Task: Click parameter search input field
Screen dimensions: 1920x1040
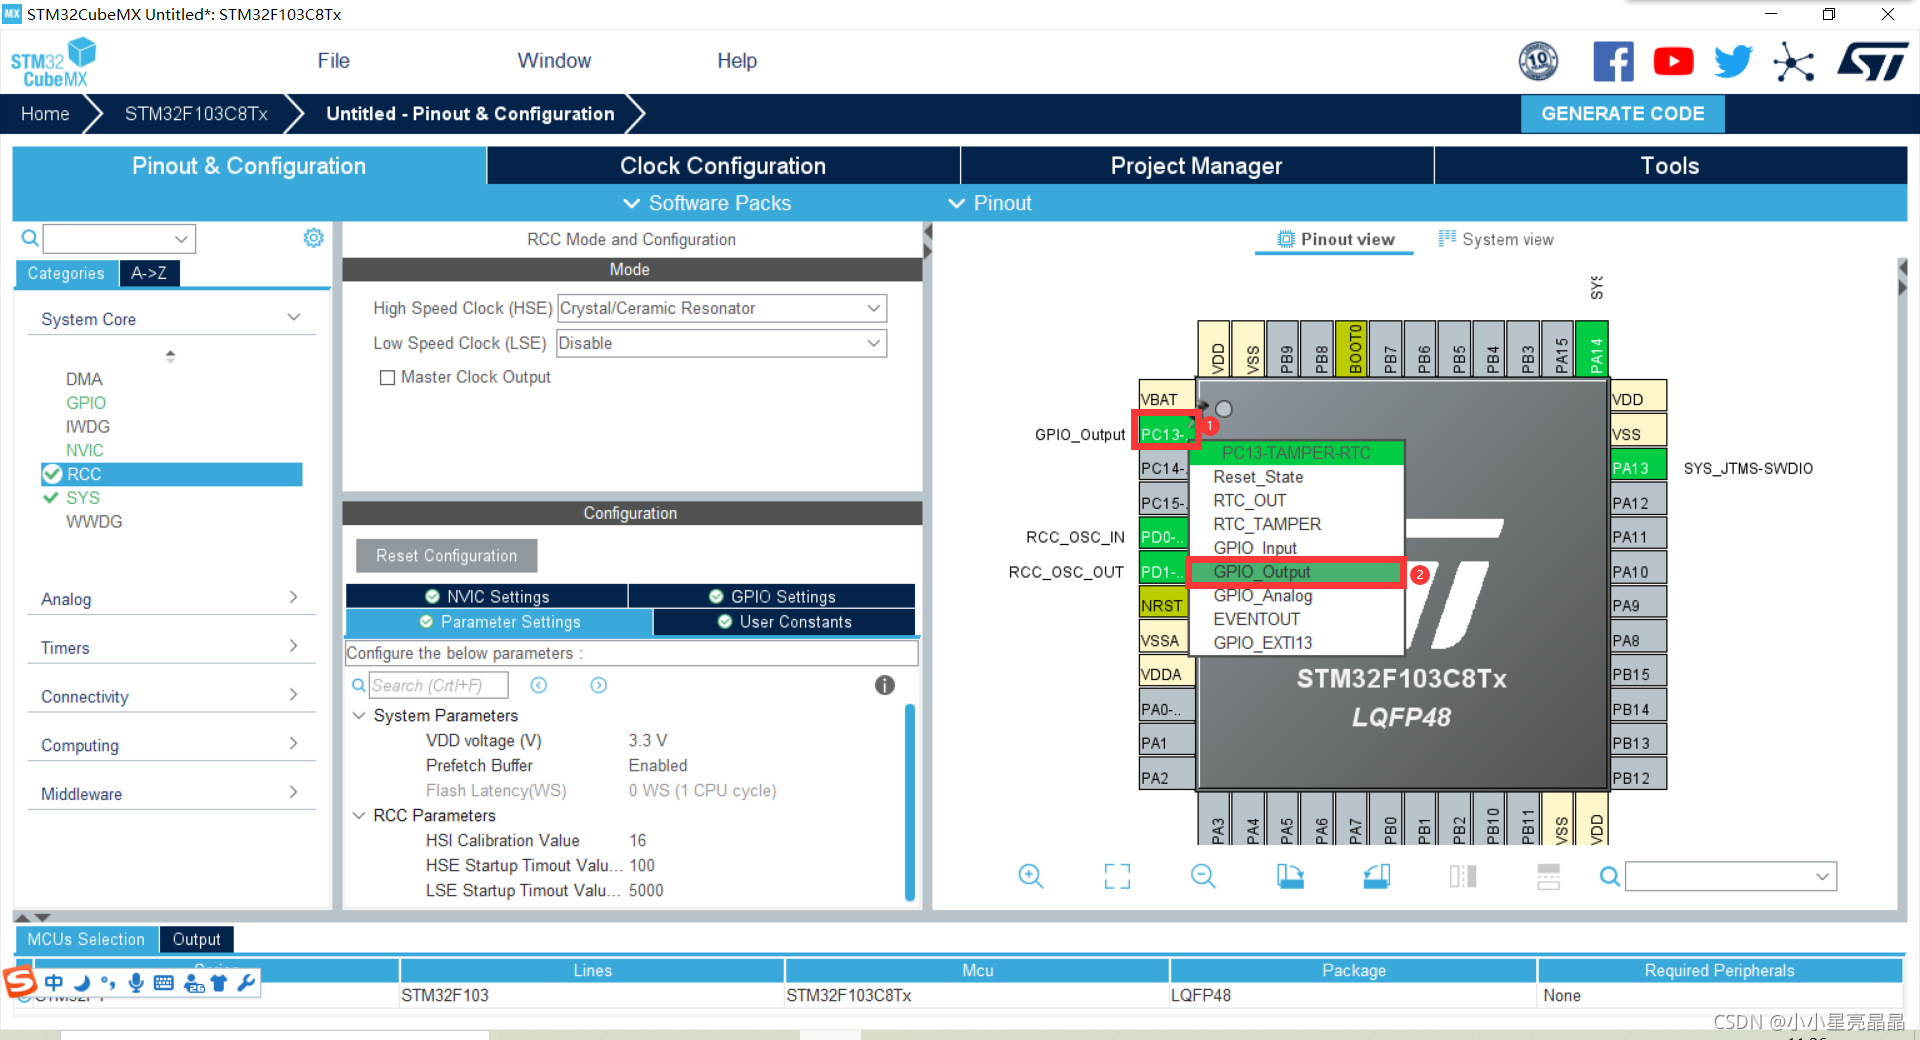Action: [438, 685]
